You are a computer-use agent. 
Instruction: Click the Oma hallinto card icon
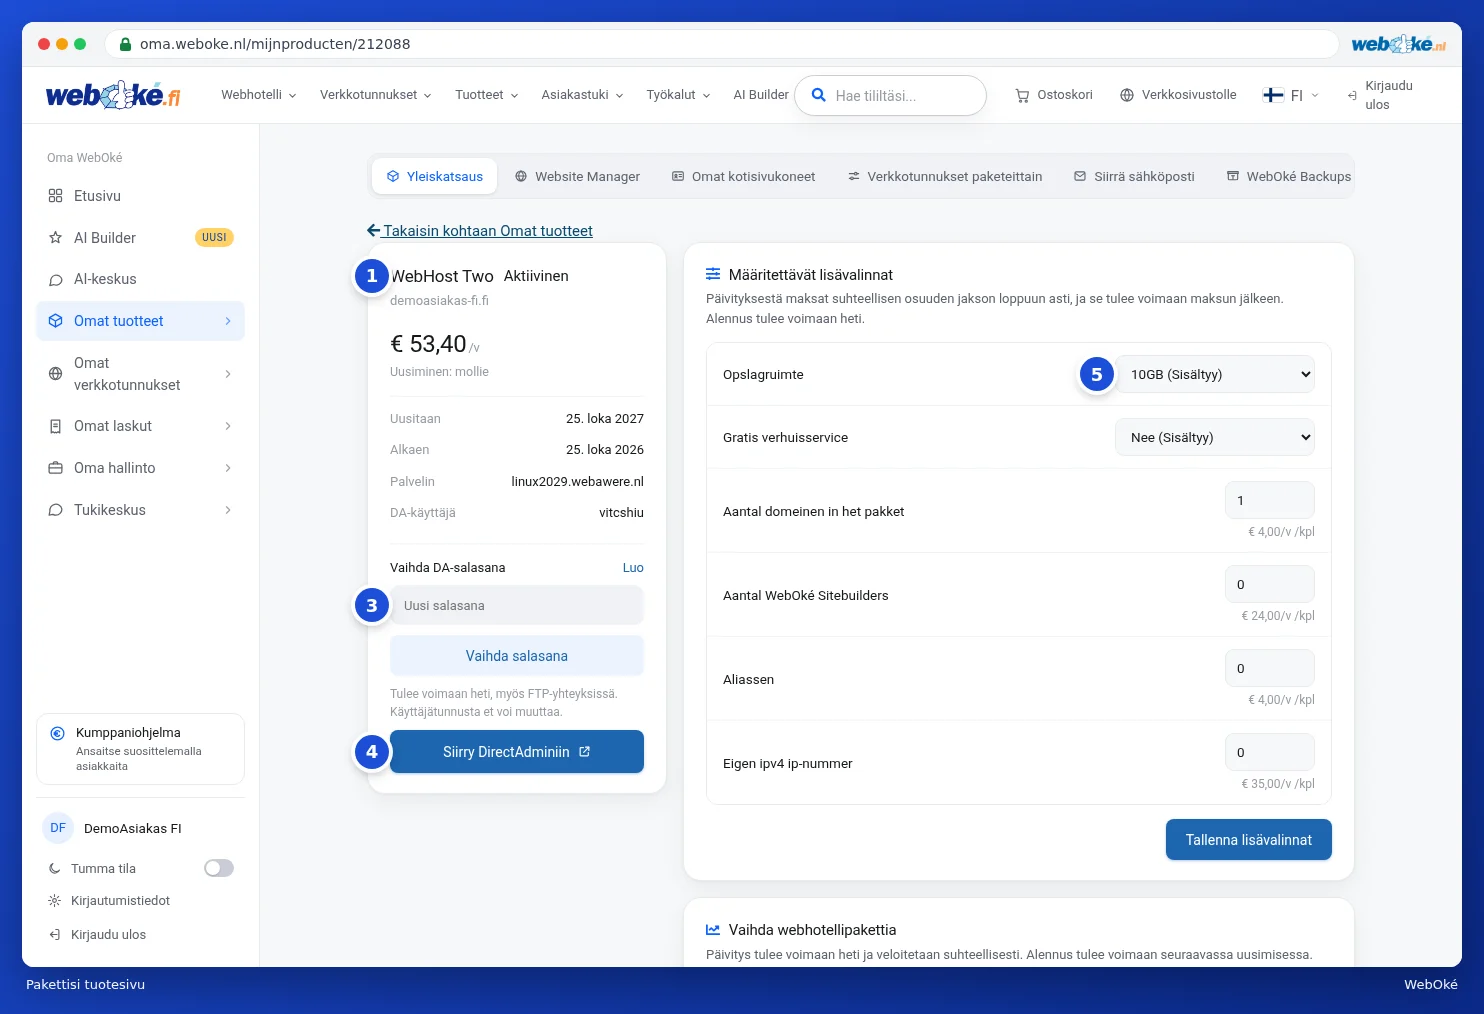[x=55, y=468]
